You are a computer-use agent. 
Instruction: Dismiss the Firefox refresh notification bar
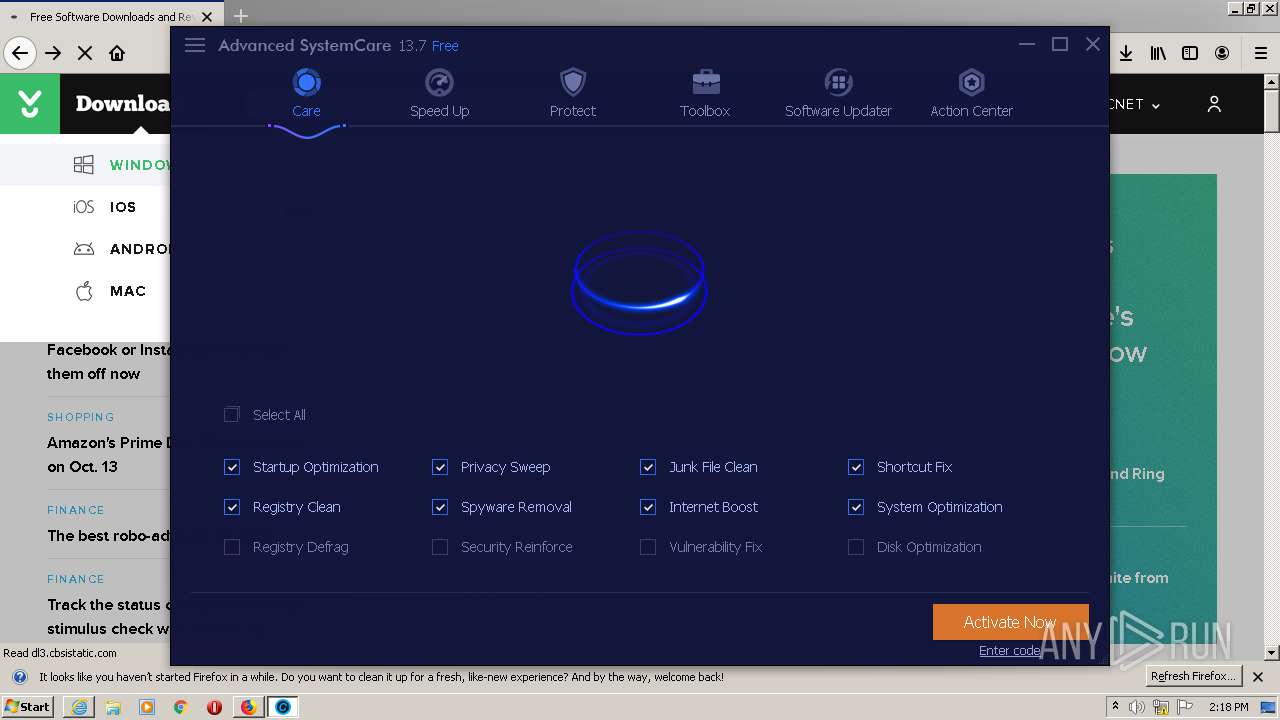(1258, 677)
